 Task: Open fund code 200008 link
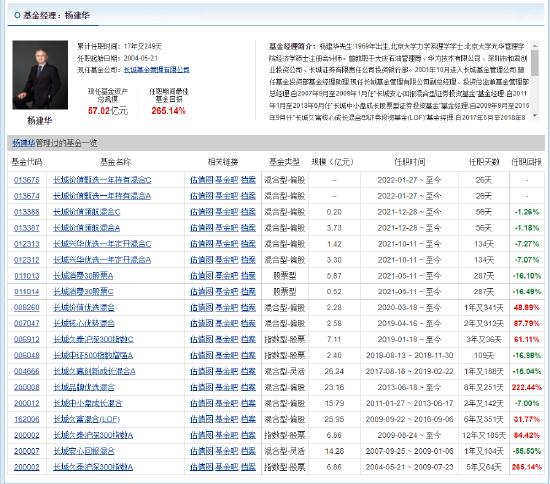[x=27, y=387]
